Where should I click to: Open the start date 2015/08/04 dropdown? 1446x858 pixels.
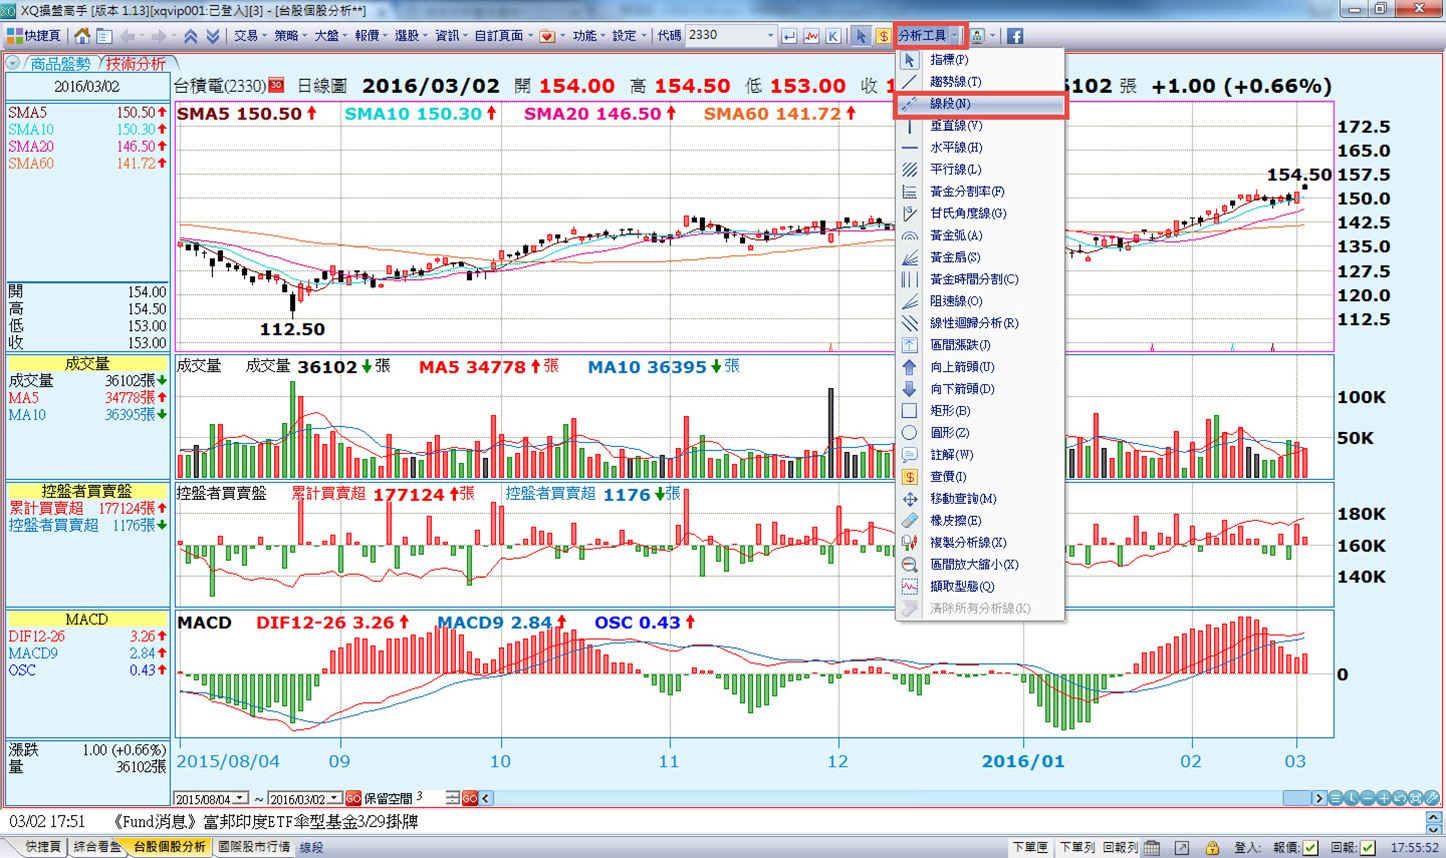(241, 798)
